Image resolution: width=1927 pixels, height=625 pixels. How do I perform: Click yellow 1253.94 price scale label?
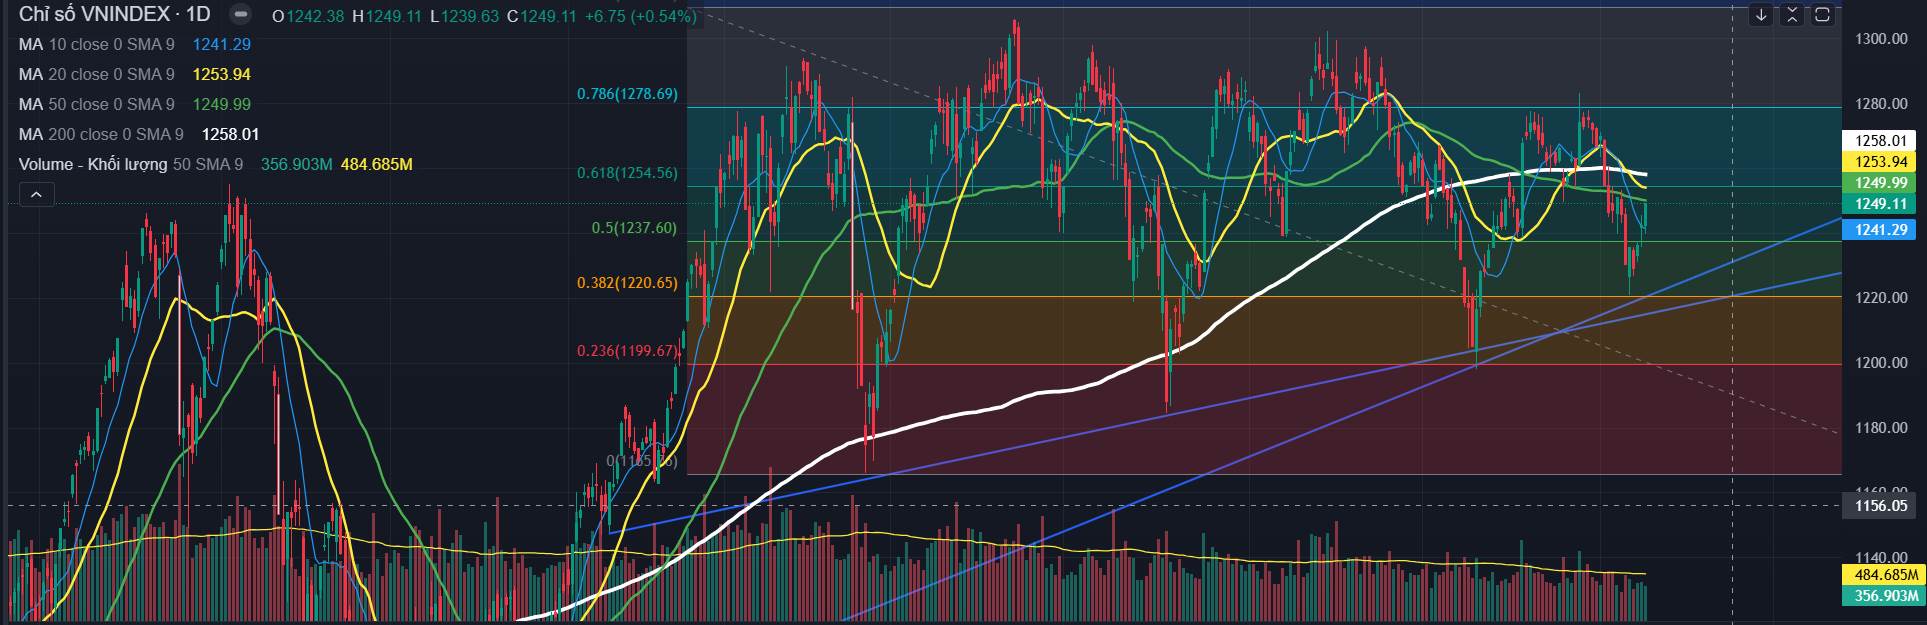(x=1882, y=161)
